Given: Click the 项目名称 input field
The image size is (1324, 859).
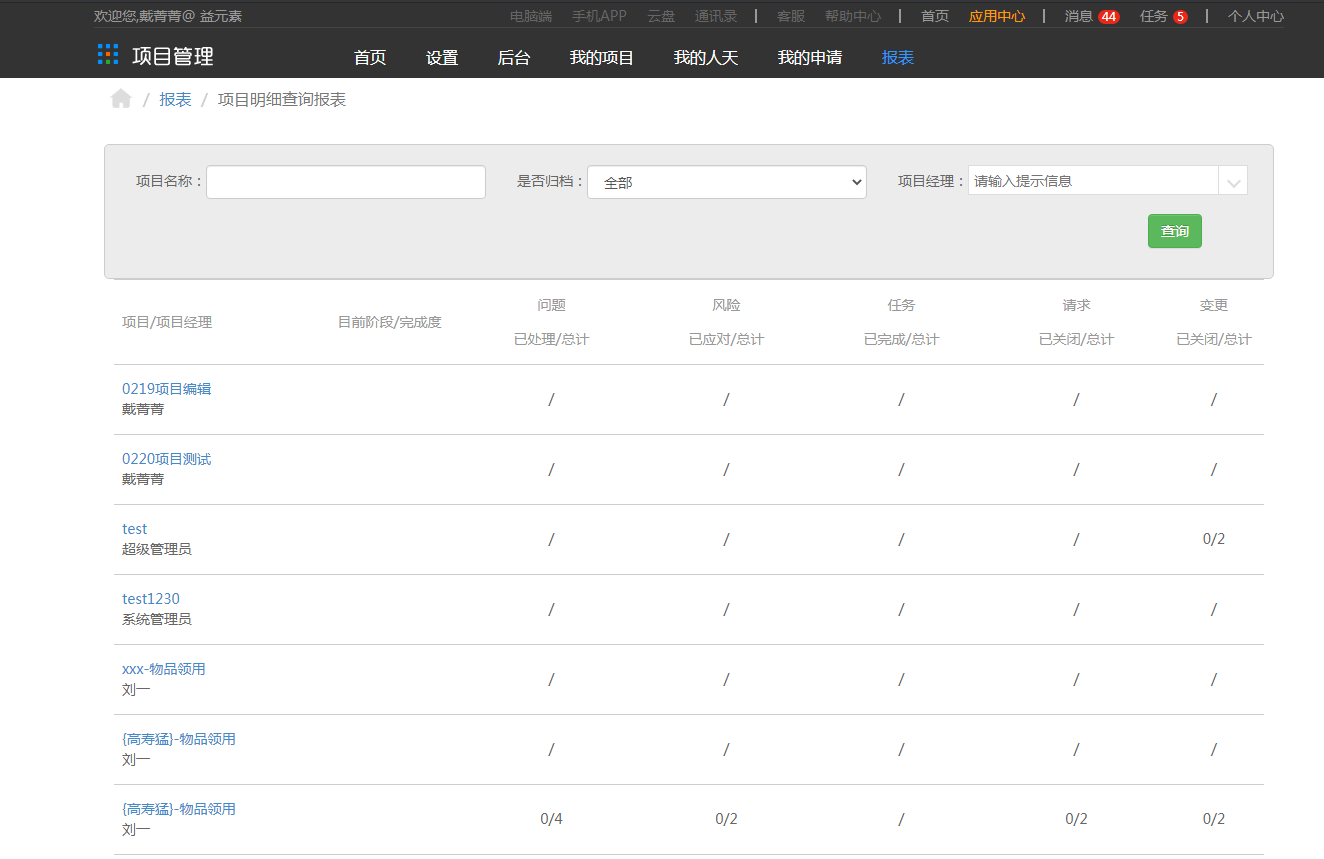Looking at the screenshot, I should click(x=346, y=182).
